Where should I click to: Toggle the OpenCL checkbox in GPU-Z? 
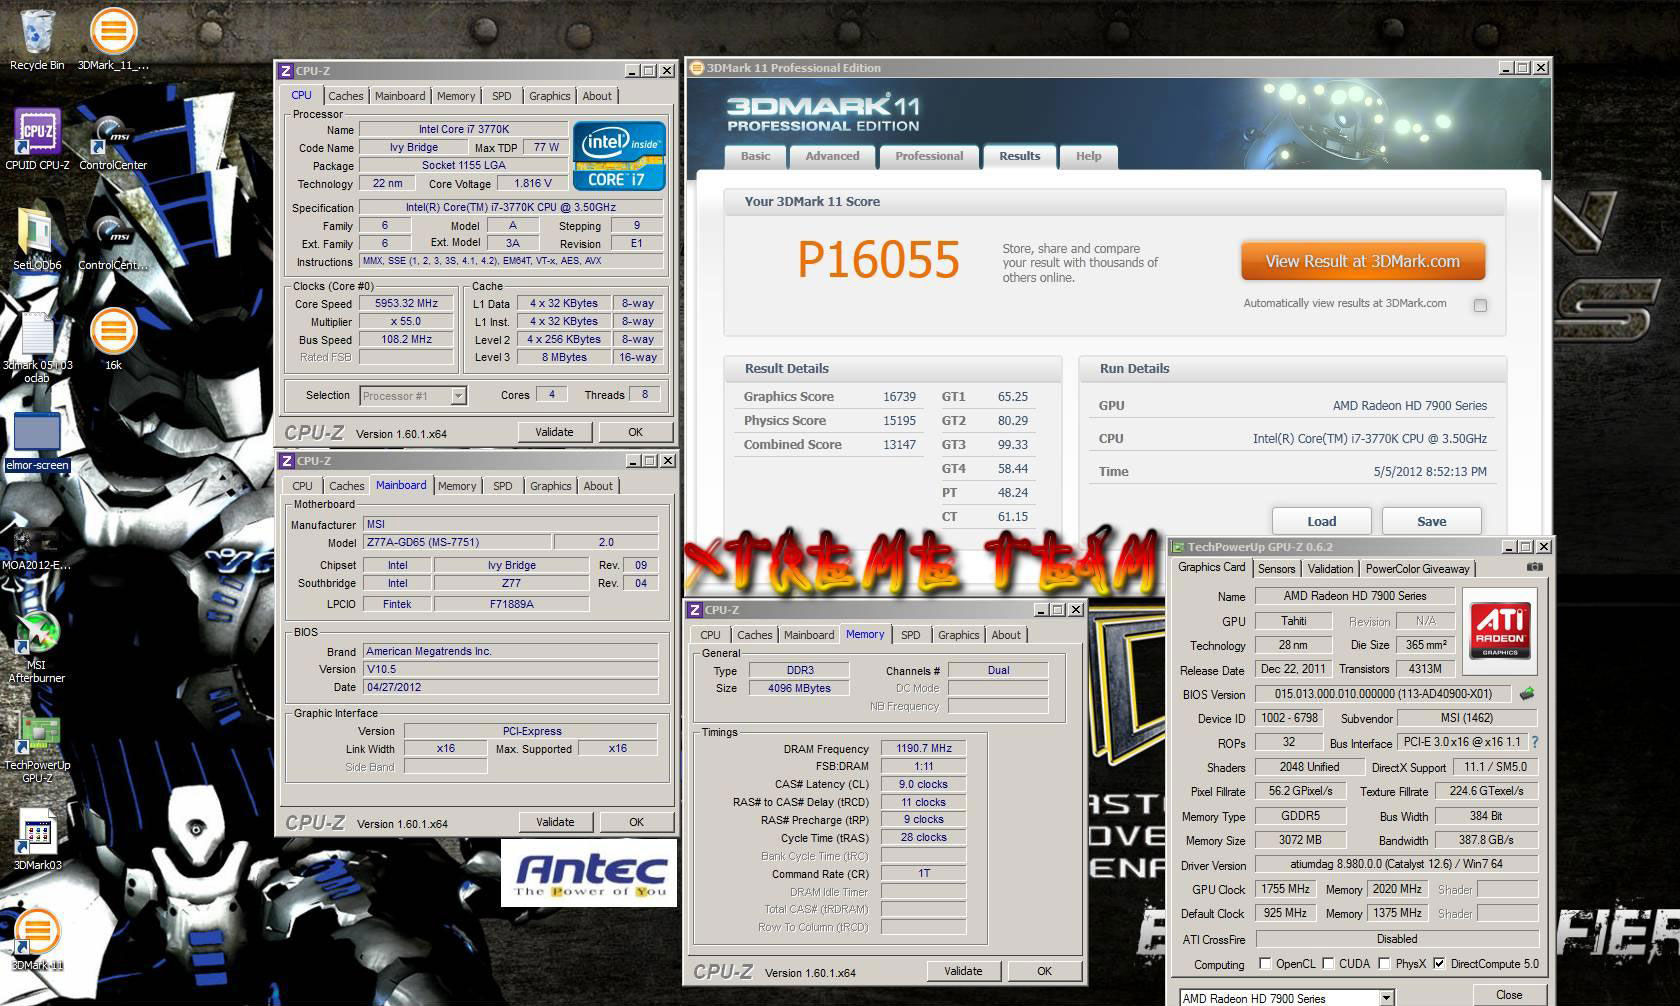[1265, 964]
